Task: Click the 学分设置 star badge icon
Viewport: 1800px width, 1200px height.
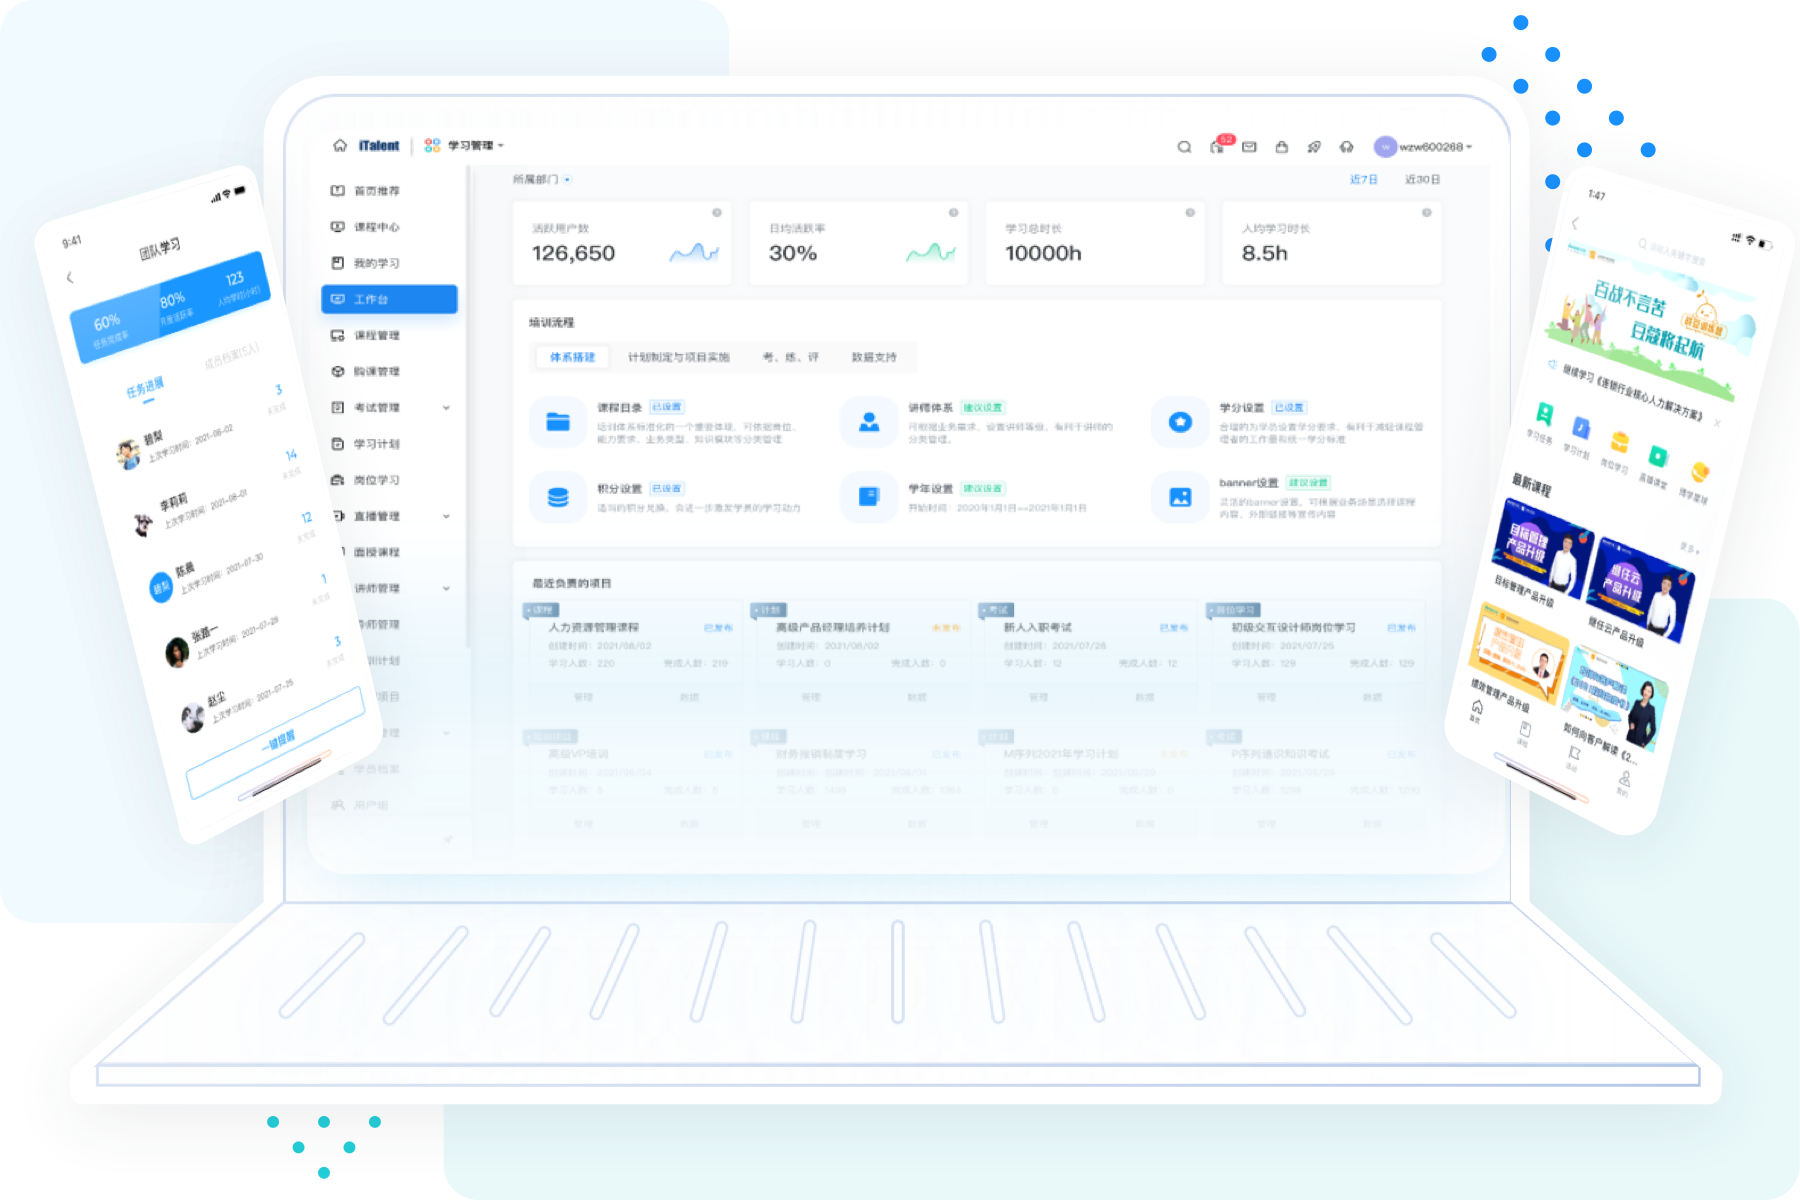Action: coord(1180,422)
